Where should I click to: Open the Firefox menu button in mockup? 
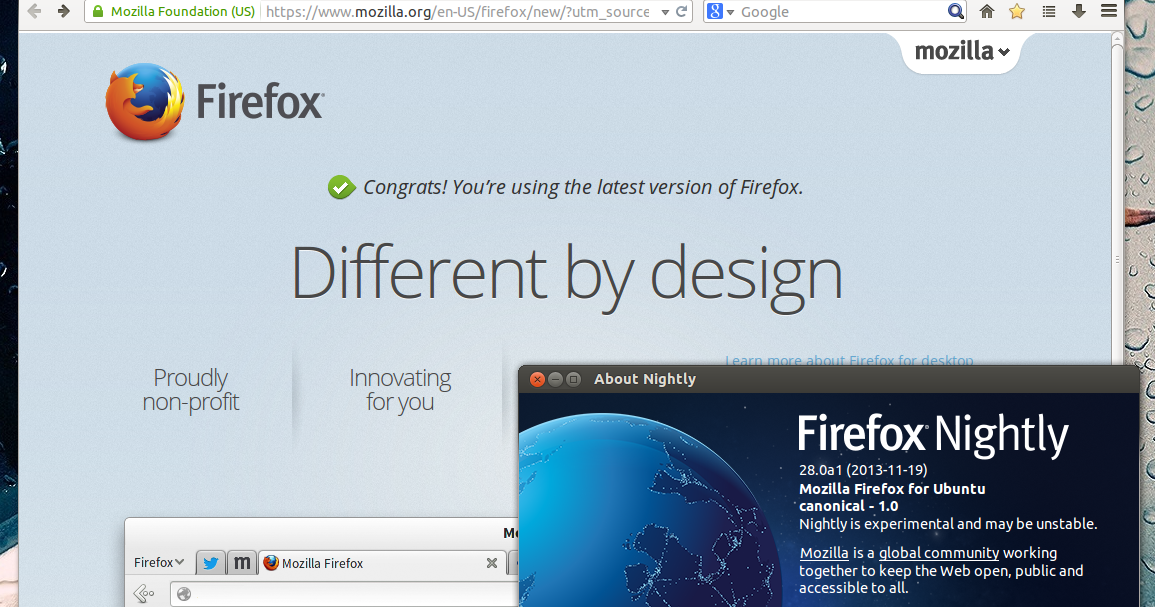159,562
